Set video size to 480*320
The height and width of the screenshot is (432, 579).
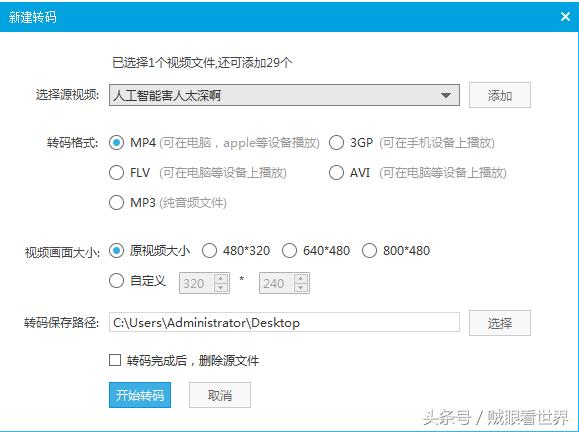(x=209, y=251)
